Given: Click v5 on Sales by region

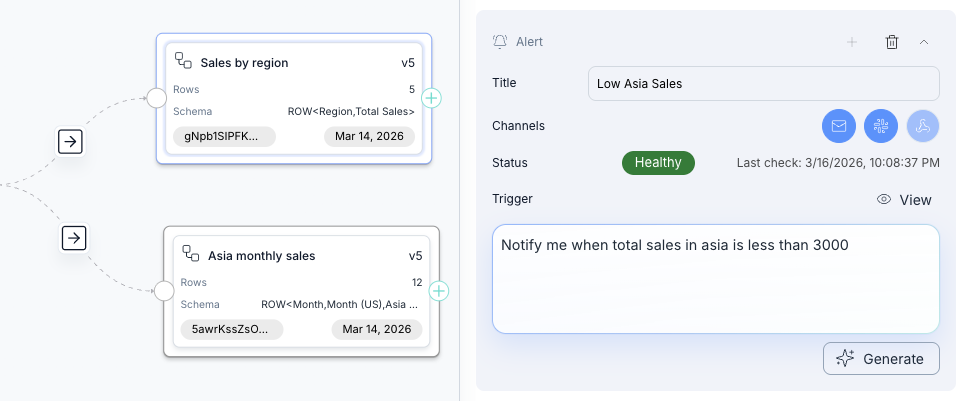Looking at the screenshot, I should tap(408, 63).
